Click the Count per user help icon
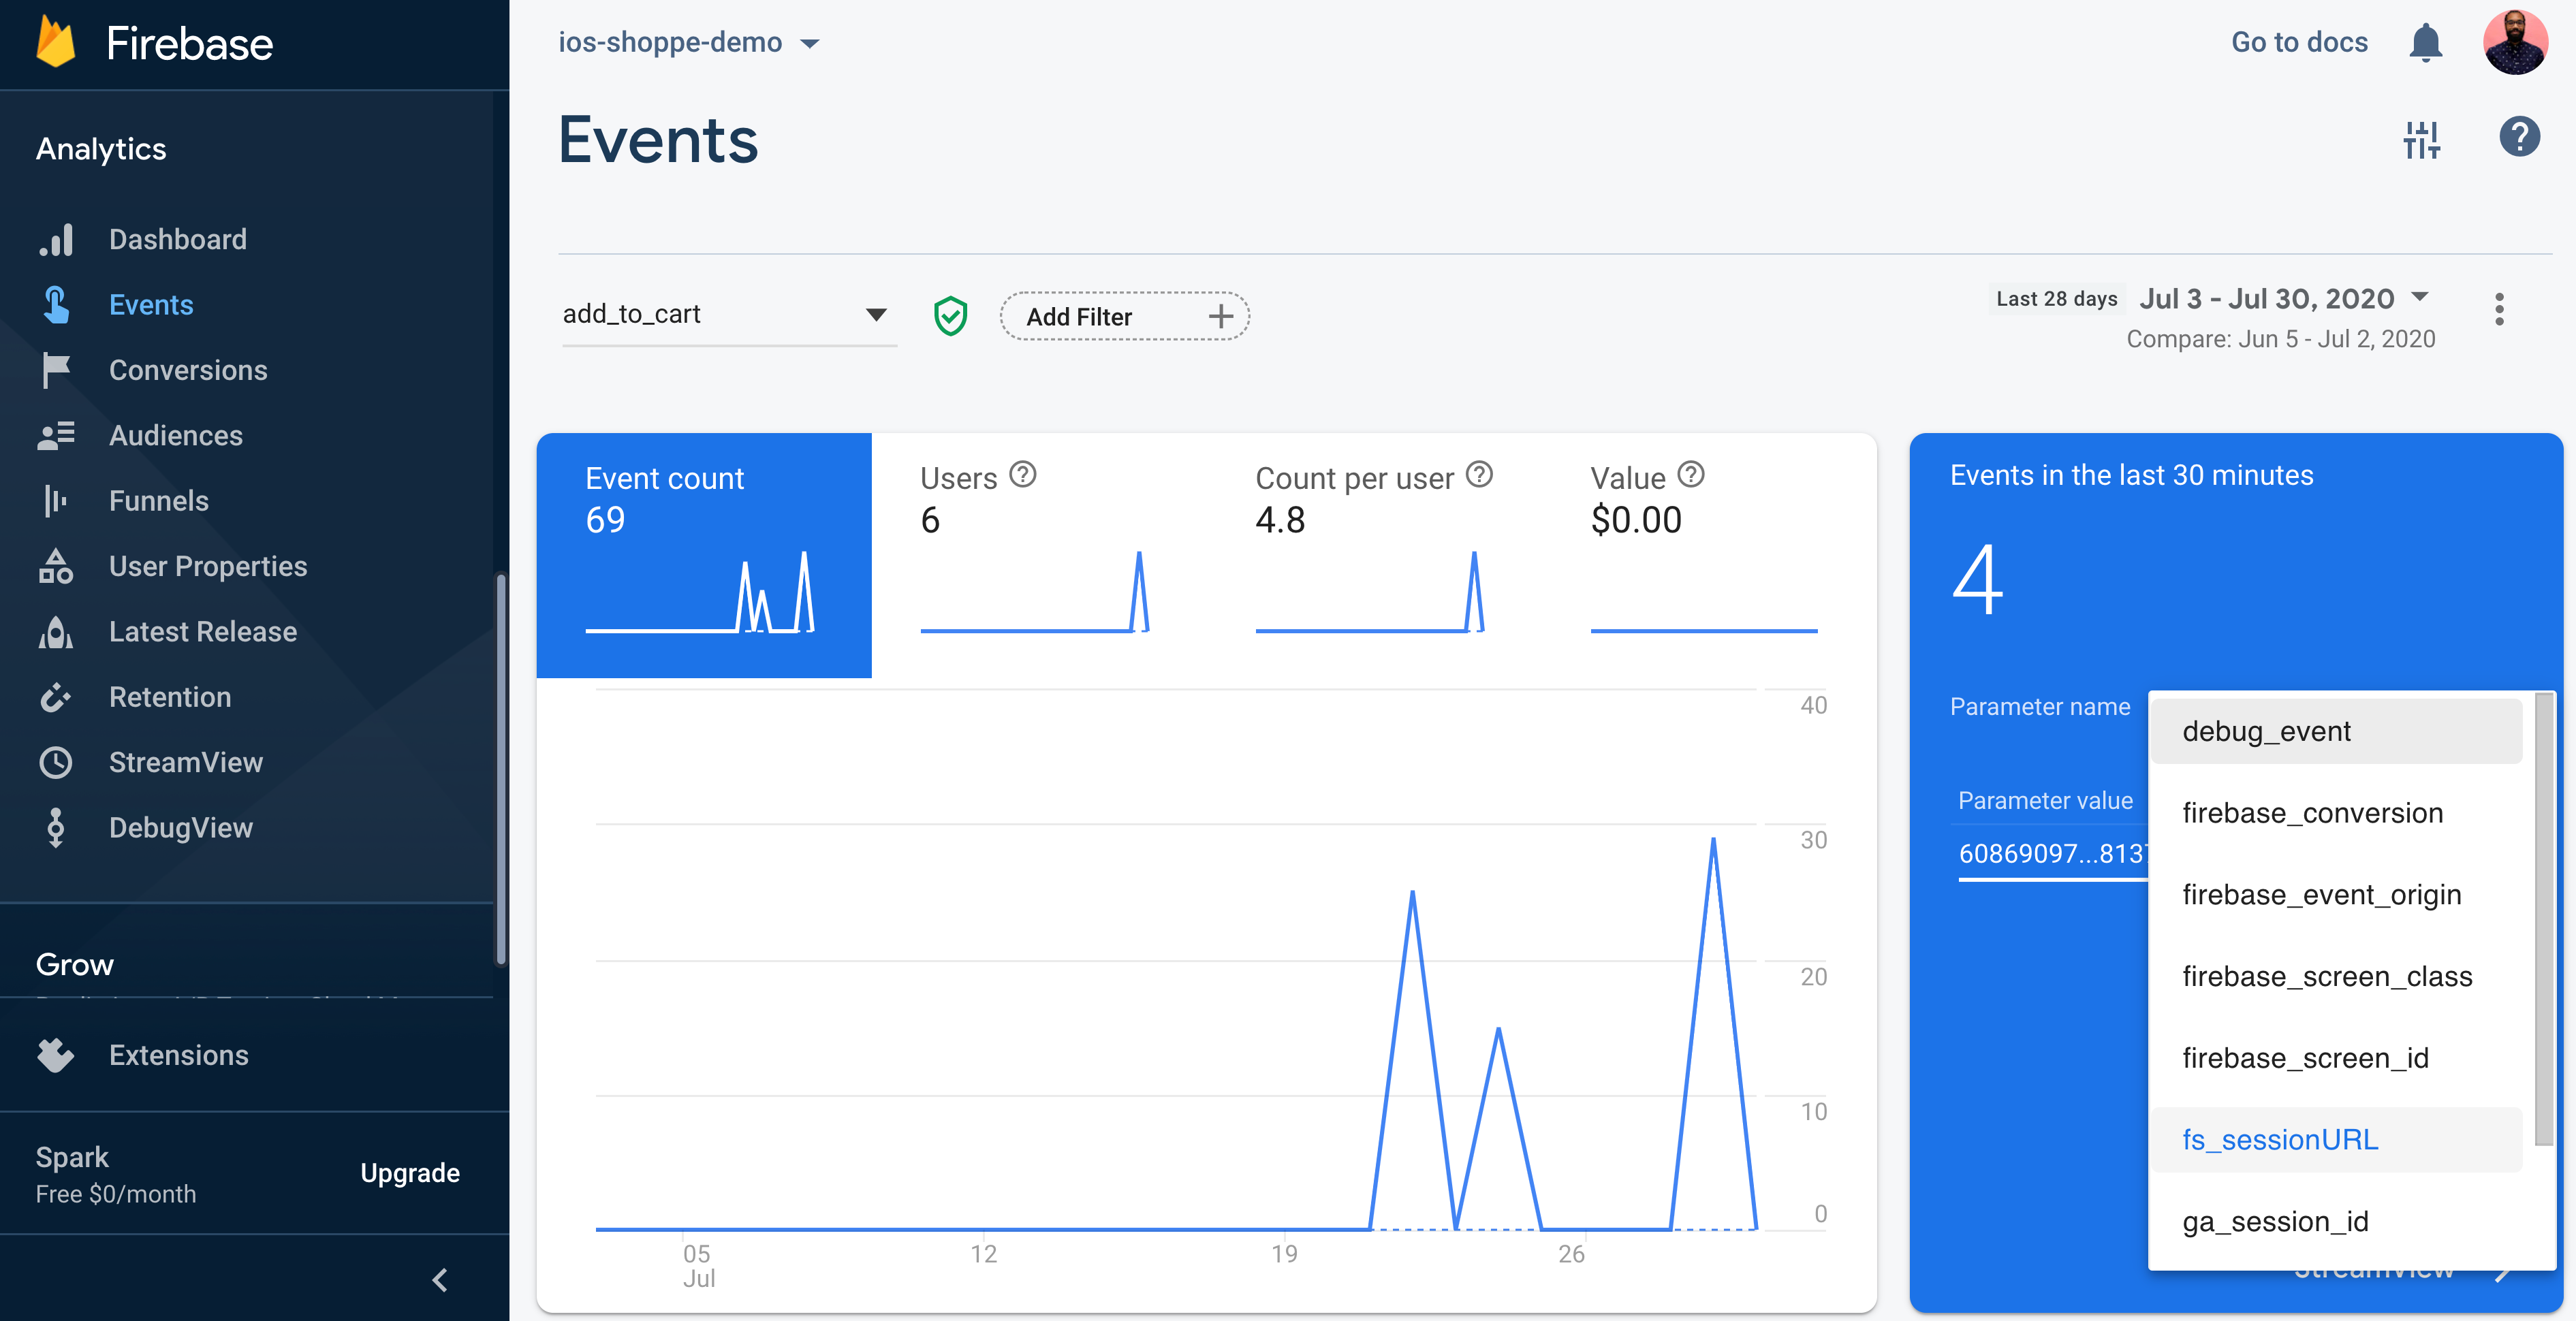This screenshot has width=2576, height=1321. pyautogui.click(x=1479, y=475)
